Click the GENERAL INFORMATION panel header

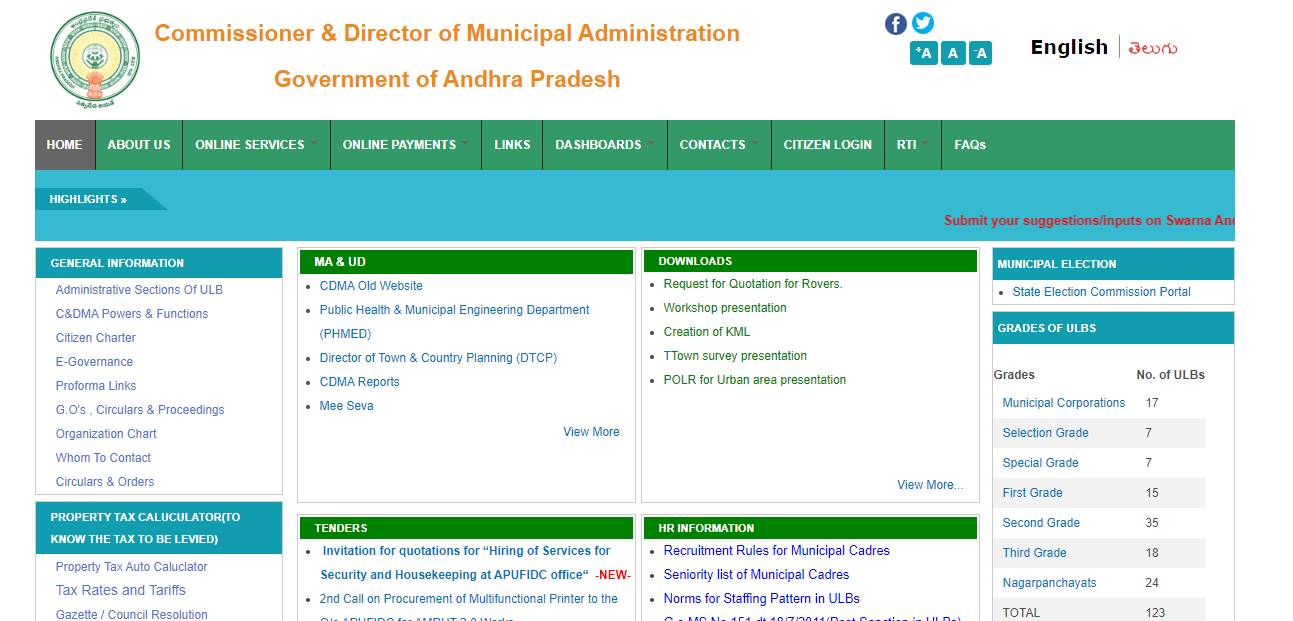coord(159,263)
